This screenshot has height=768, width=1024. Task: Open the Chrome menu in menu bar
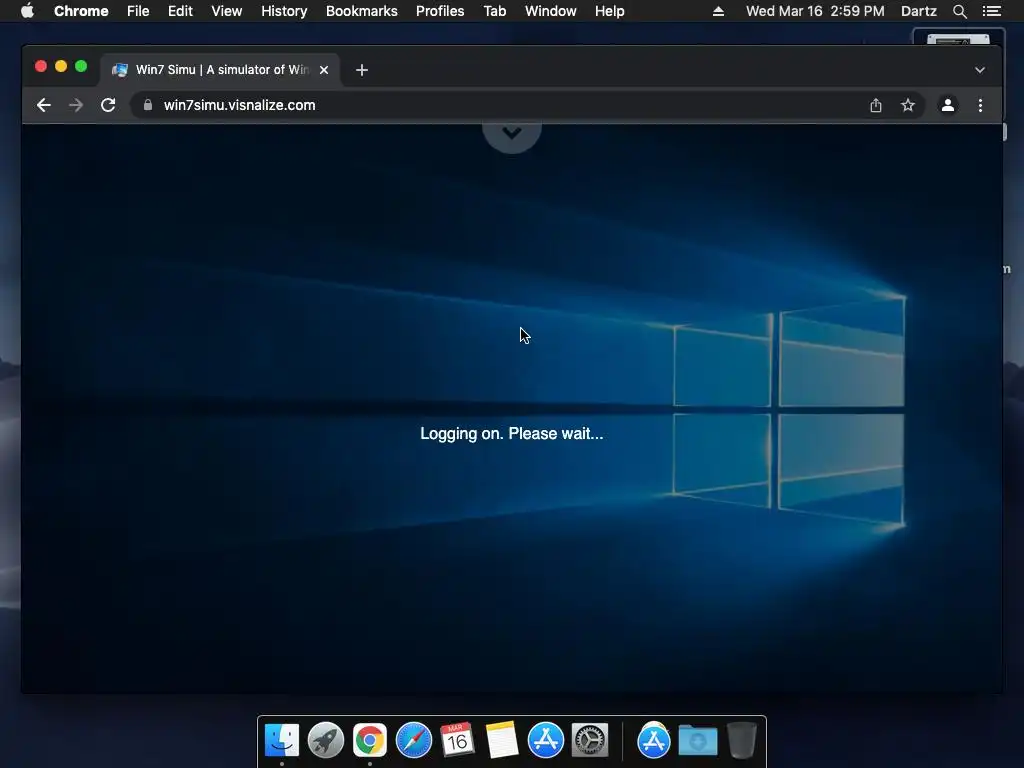pyautogui.click(x=81, y=11)
